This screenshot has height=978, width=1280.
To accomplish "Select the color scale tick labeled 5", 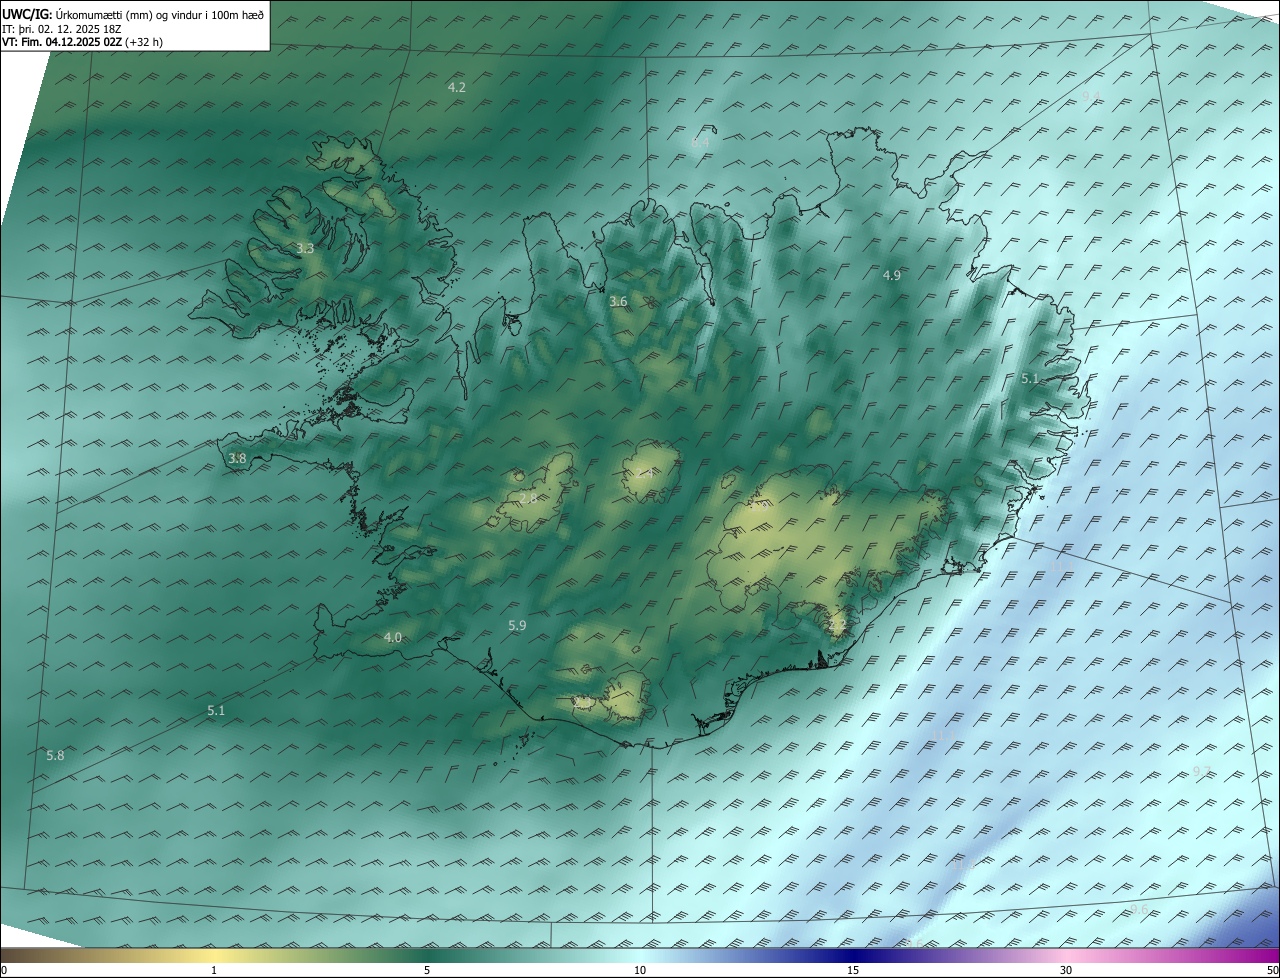I will pos(427,970).
